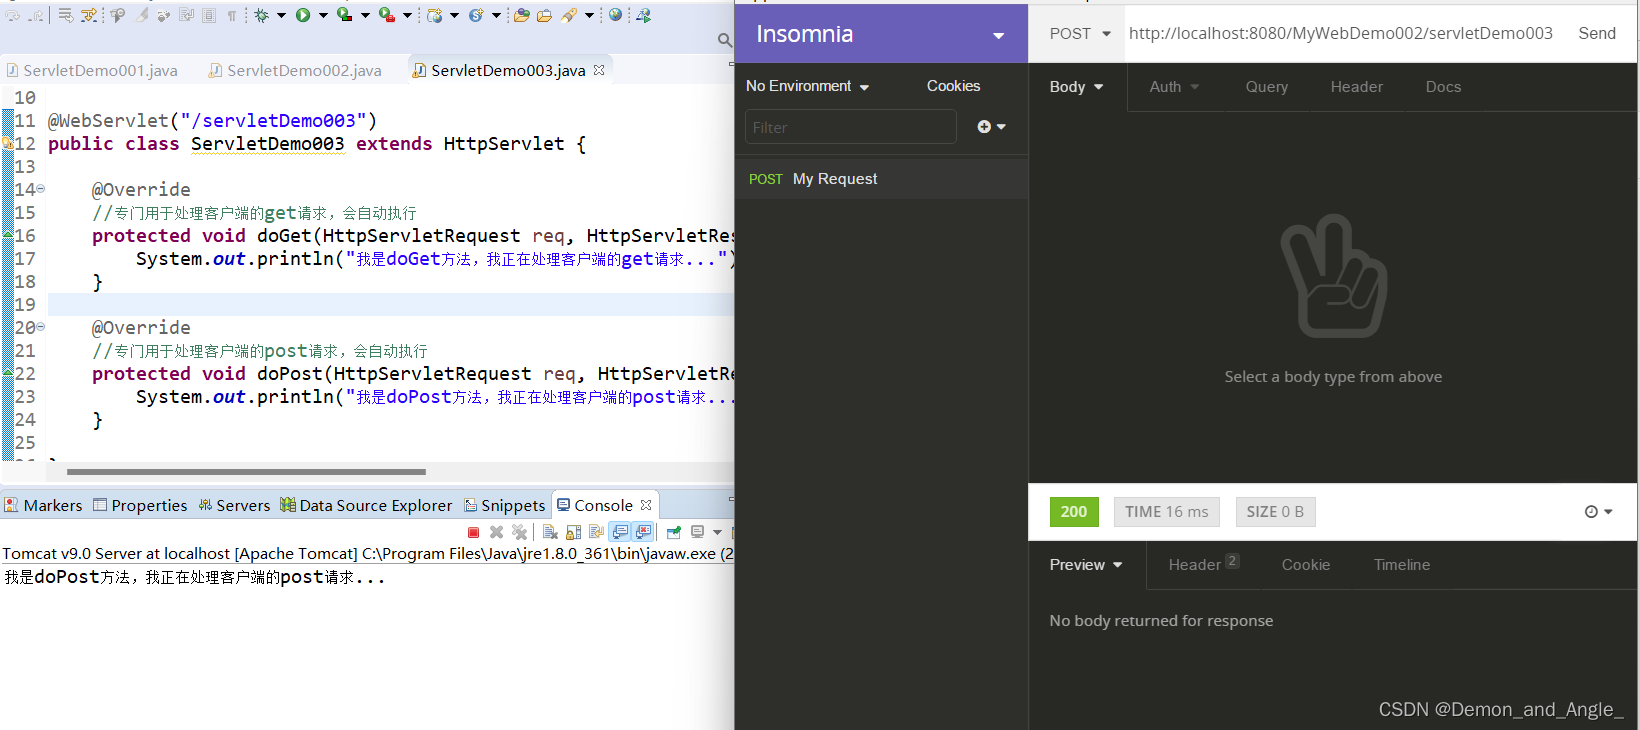1640x730 pixels.
Task: Click the Remove All Terminated Launches icon
Action: point(519,533)
